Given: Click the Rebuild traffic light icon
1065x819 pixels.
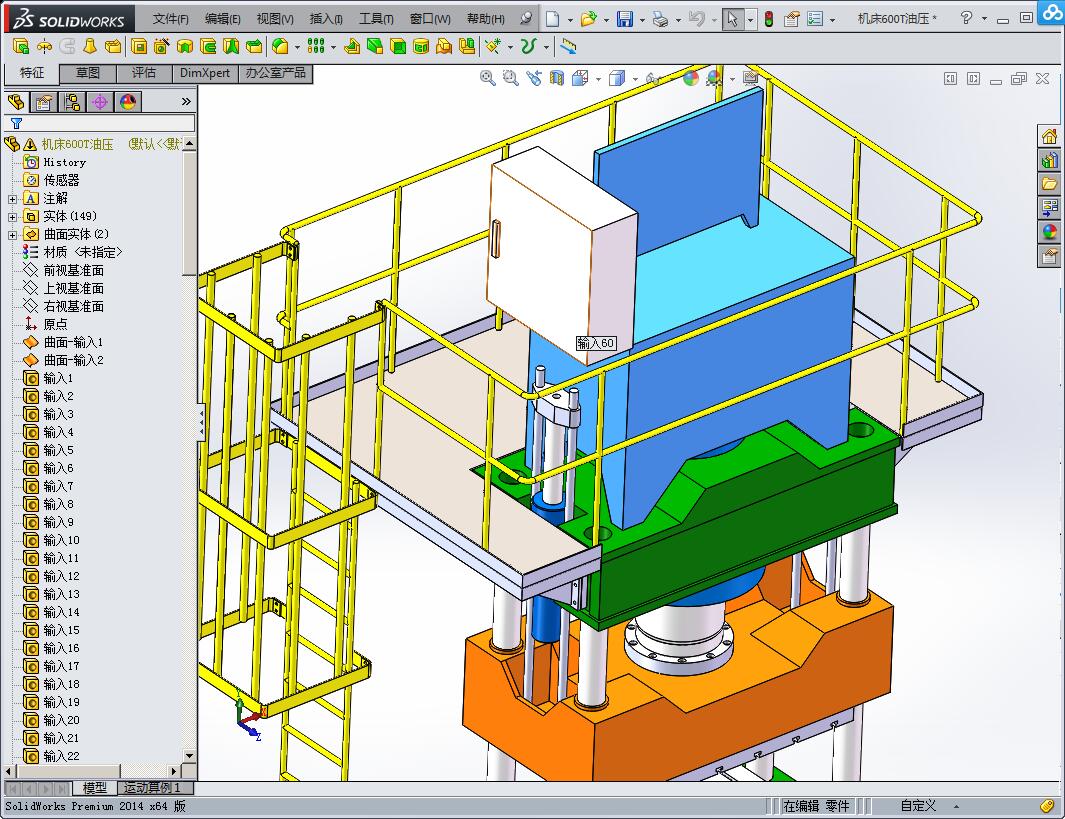Looking at the screenshot, I should [x=768, y=19].
